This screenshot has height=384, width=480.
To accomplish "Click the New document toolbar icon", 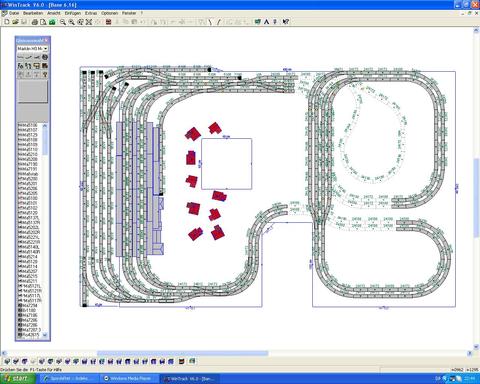I will pos(7,22).
